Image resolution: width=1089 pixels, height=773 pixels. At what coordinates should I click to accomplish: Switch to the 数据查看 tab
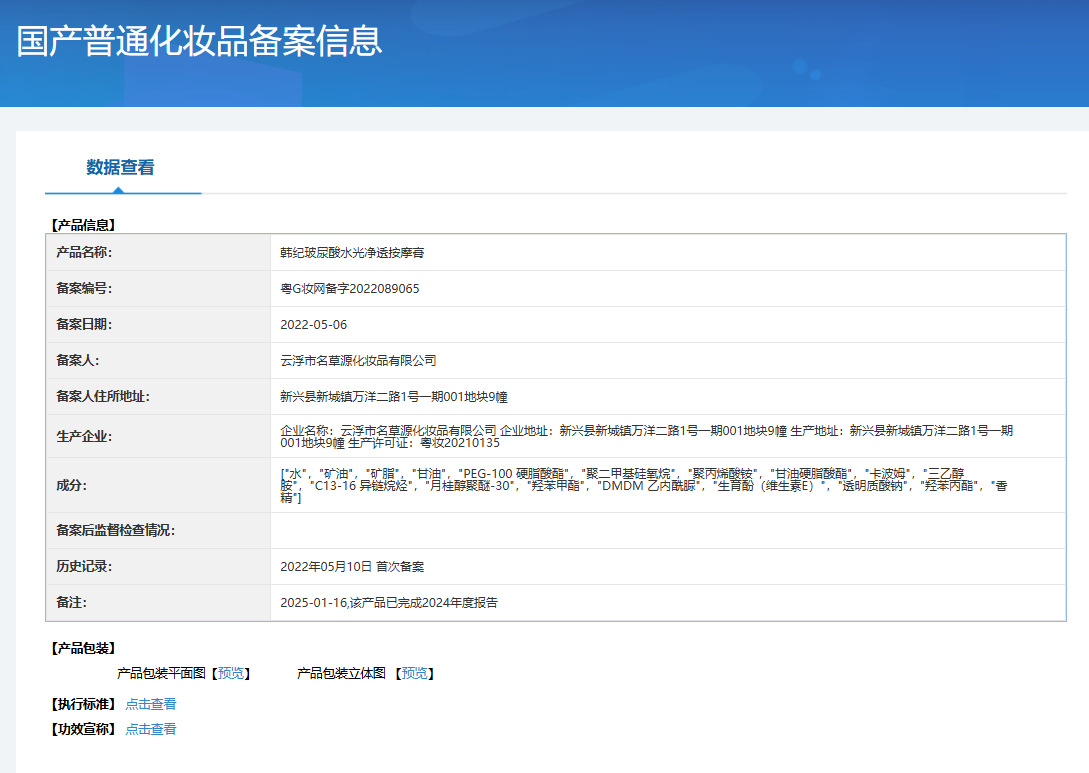coord(120,168)
